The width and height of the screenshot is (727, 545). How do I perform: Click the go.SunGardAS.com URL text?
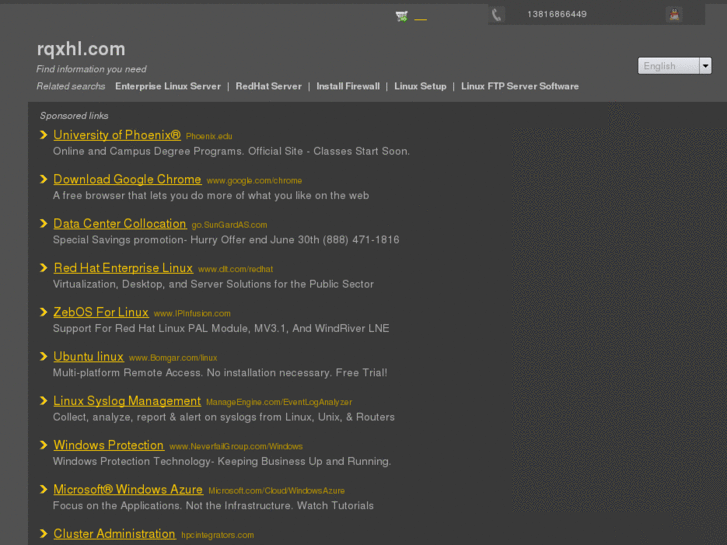pos(229,225)
